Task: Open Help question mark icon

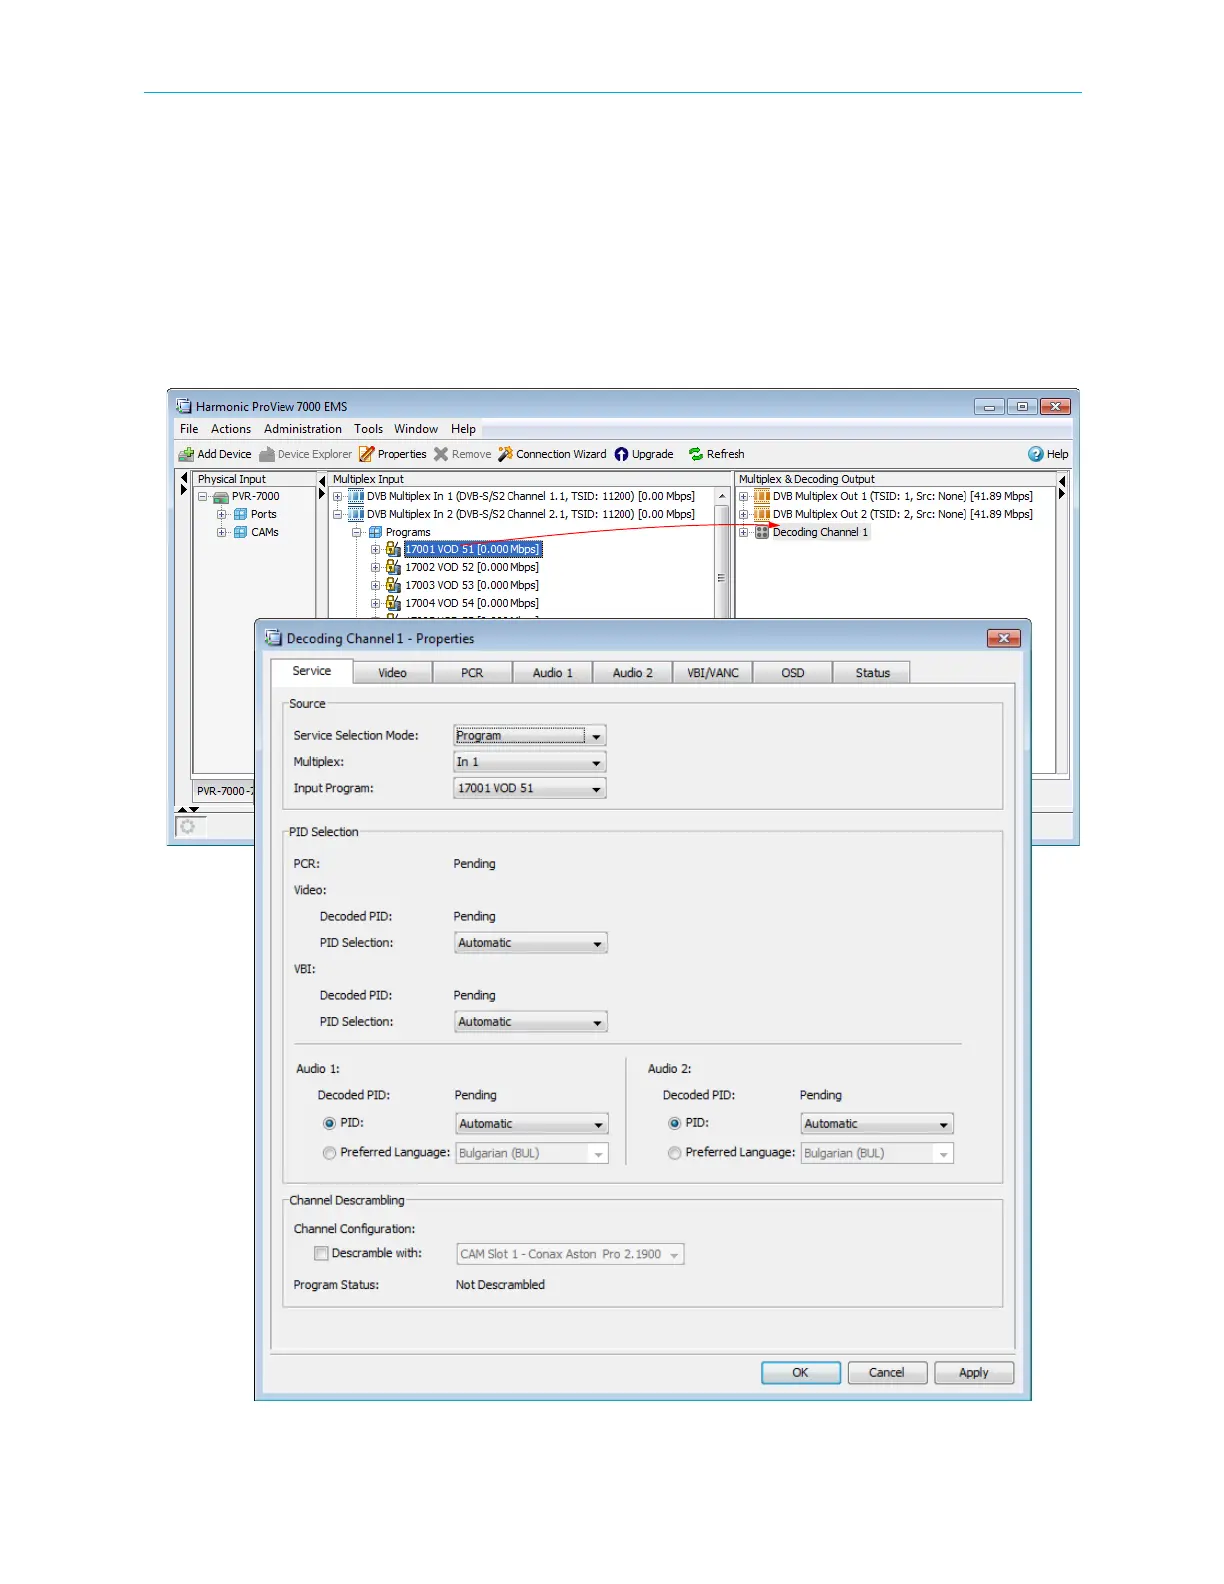Action: tap(1036, 454)
